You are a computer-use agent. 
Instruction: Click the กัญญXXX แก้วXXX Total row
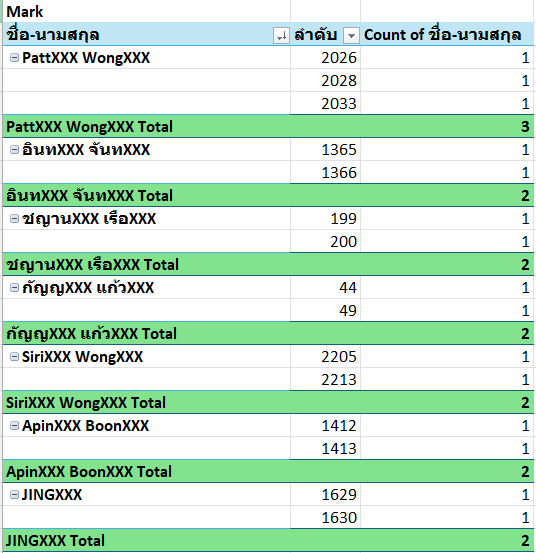point(268,334)
